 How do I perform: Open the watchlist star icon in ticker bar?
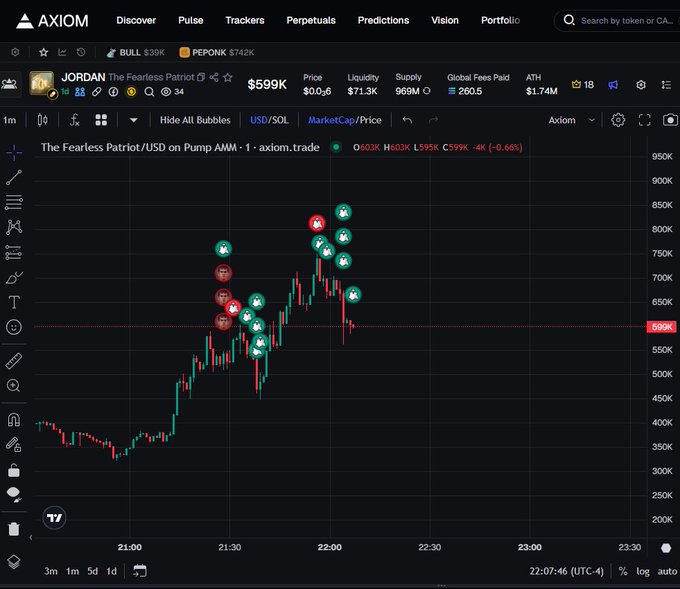(43, 52)
